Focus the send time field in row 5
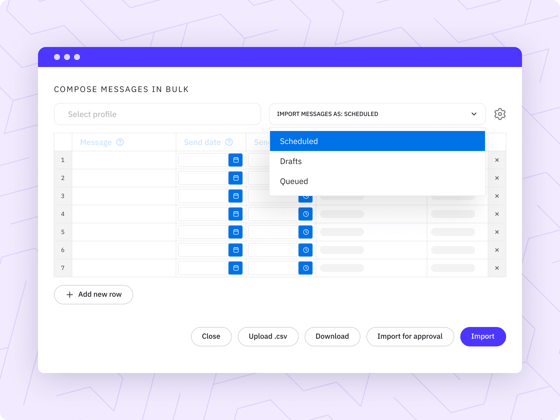This screenshot has width=560, height=420. tap(273, 232)
